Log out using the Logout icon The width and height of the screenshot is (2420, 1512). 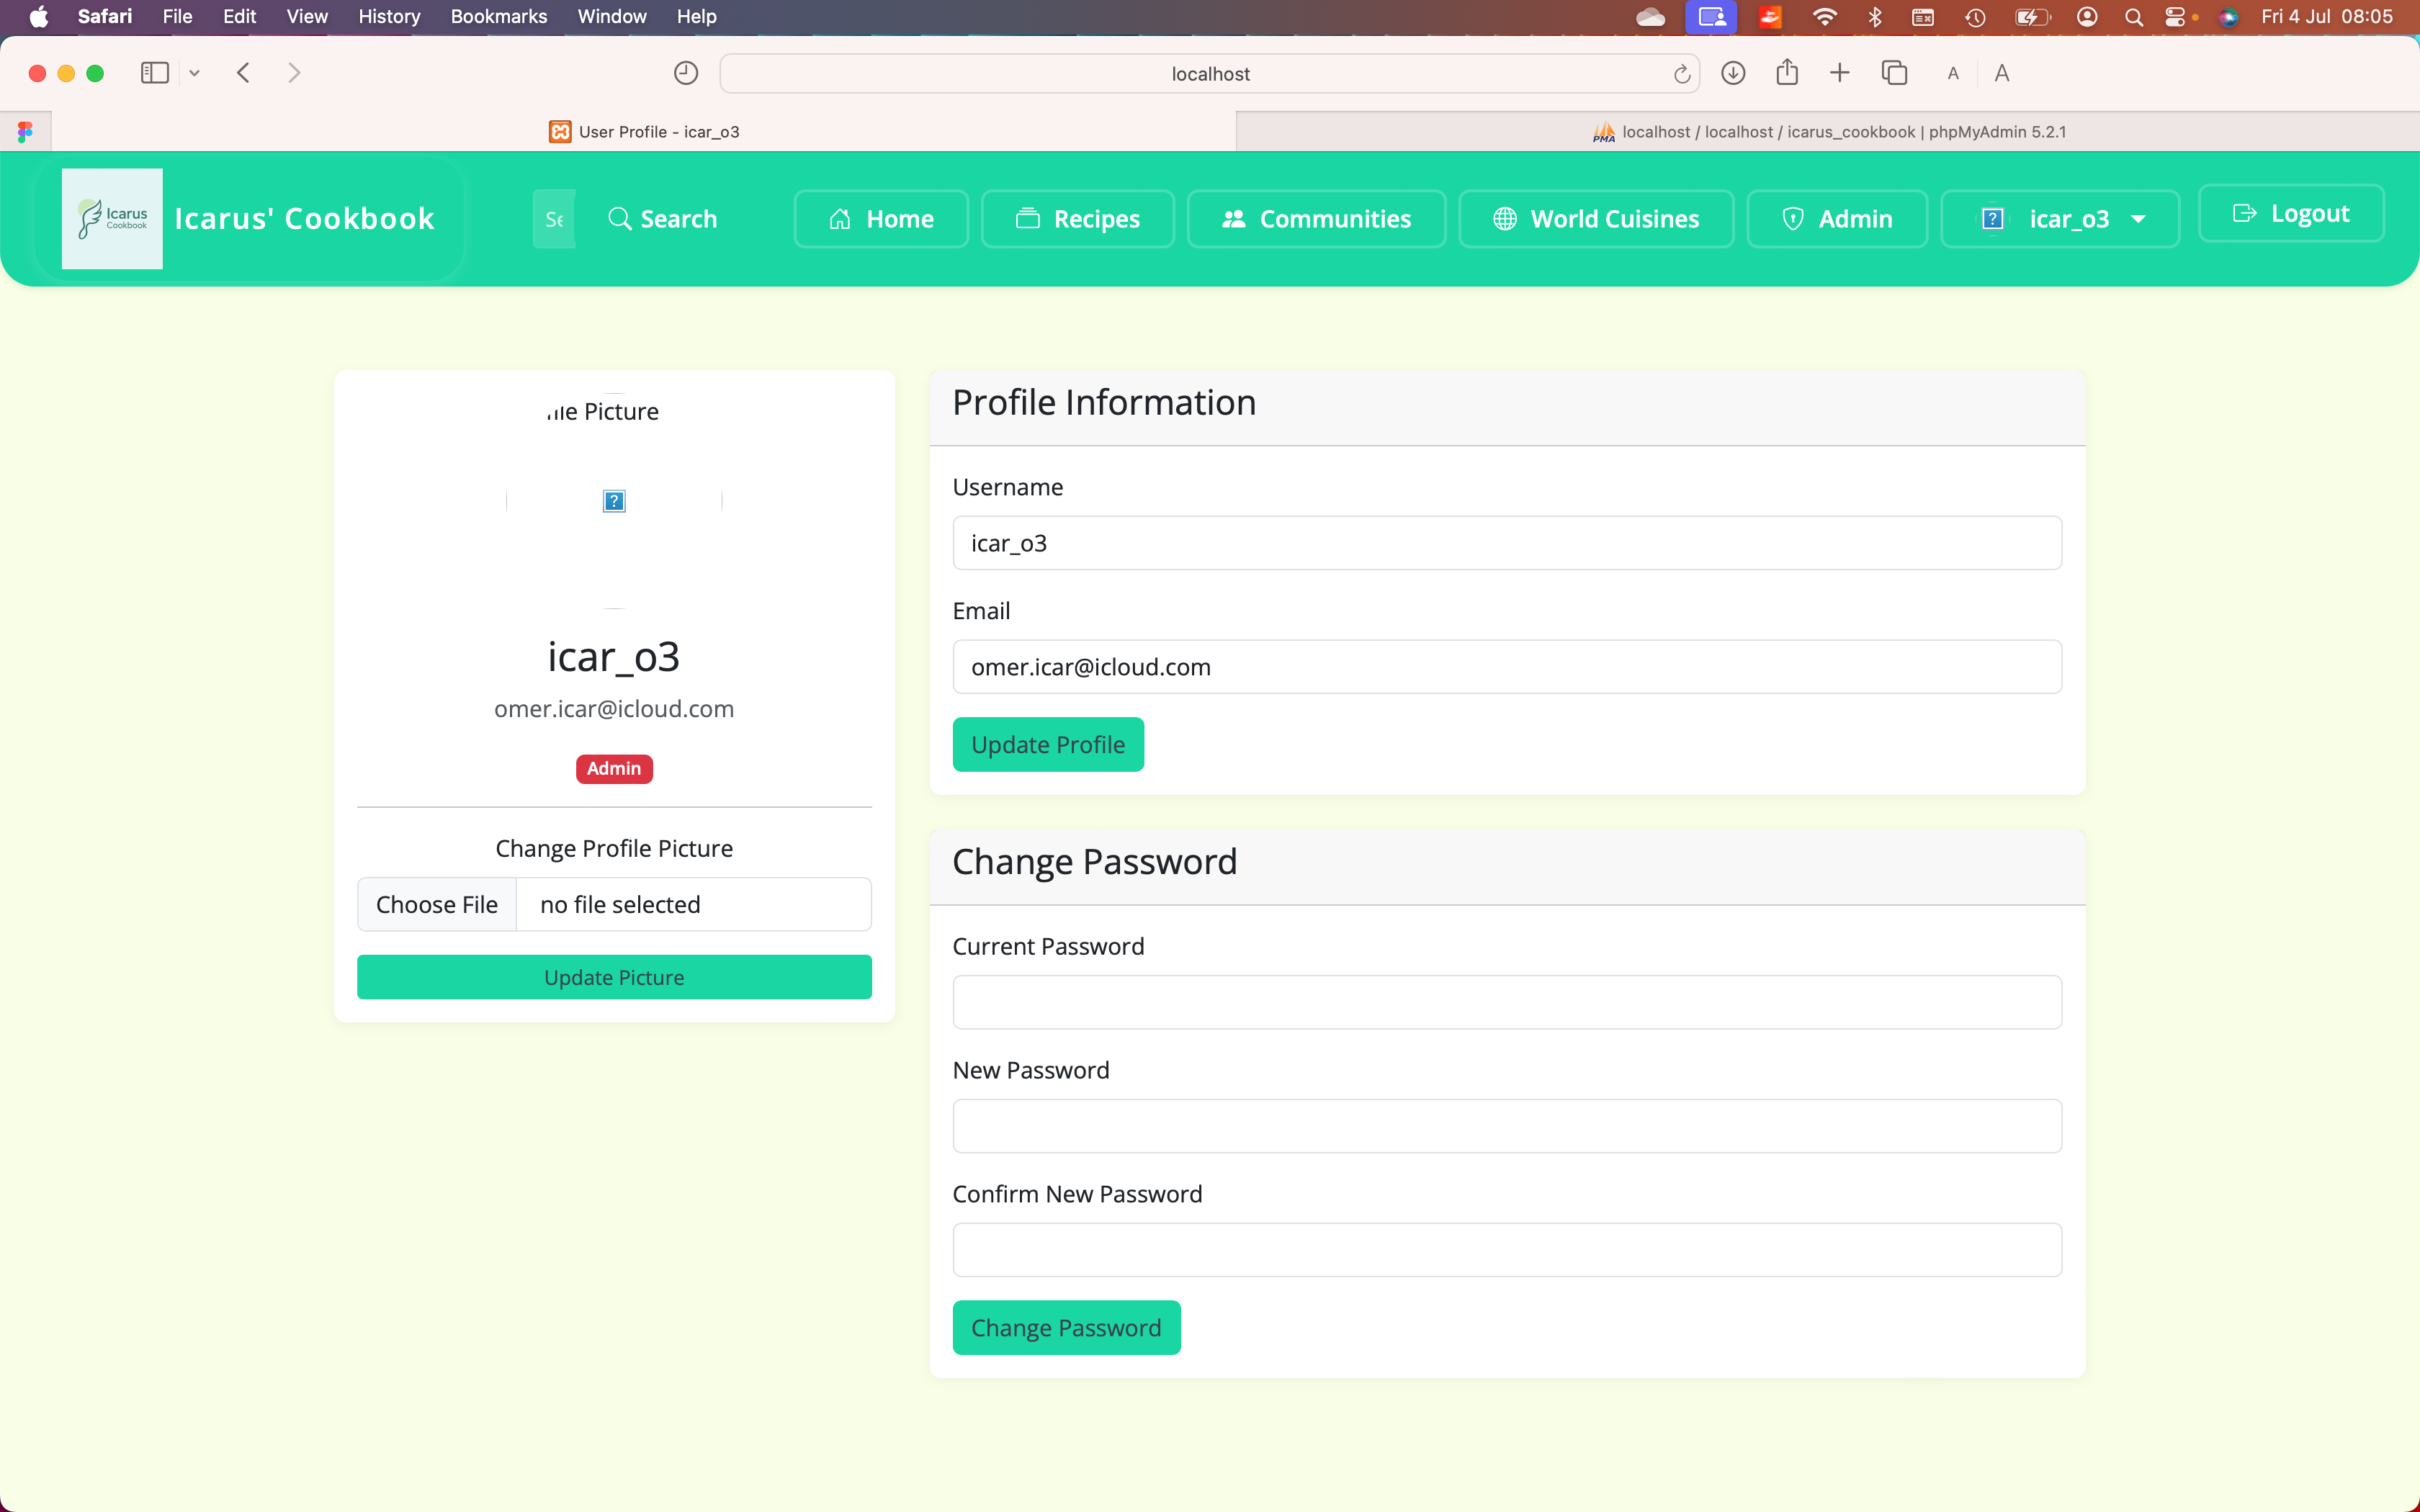2244,212
